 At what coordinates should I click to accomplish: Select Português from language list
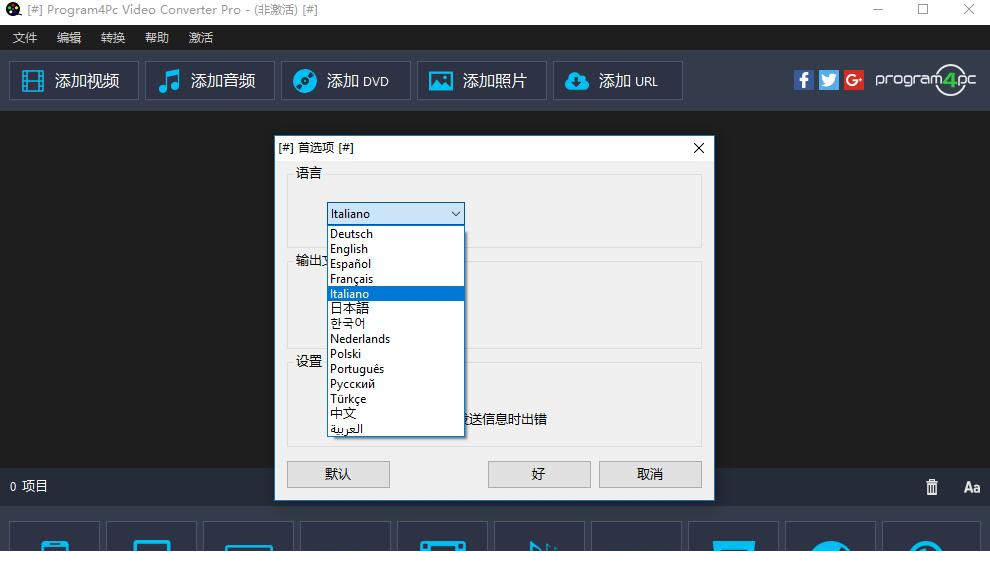coord(396,369)
